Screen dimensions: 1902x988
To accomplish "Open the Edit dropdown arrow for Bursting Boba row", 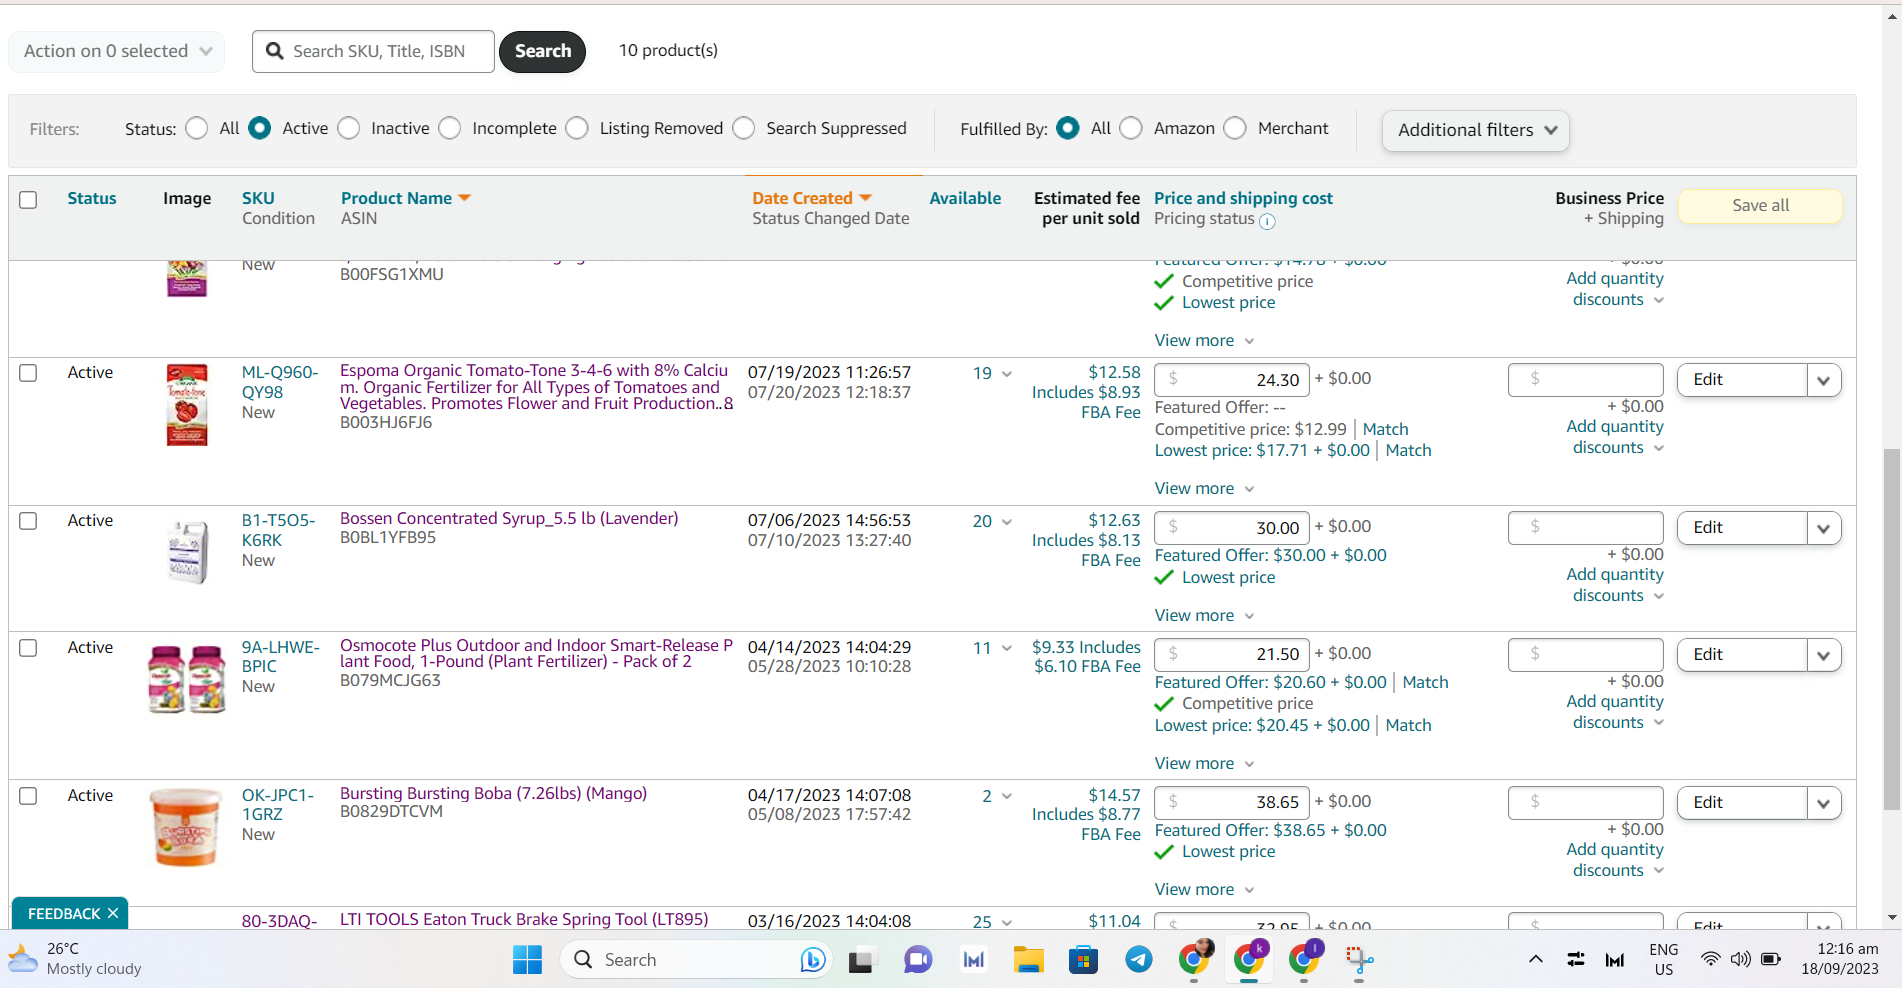I will click(1824, 803).
